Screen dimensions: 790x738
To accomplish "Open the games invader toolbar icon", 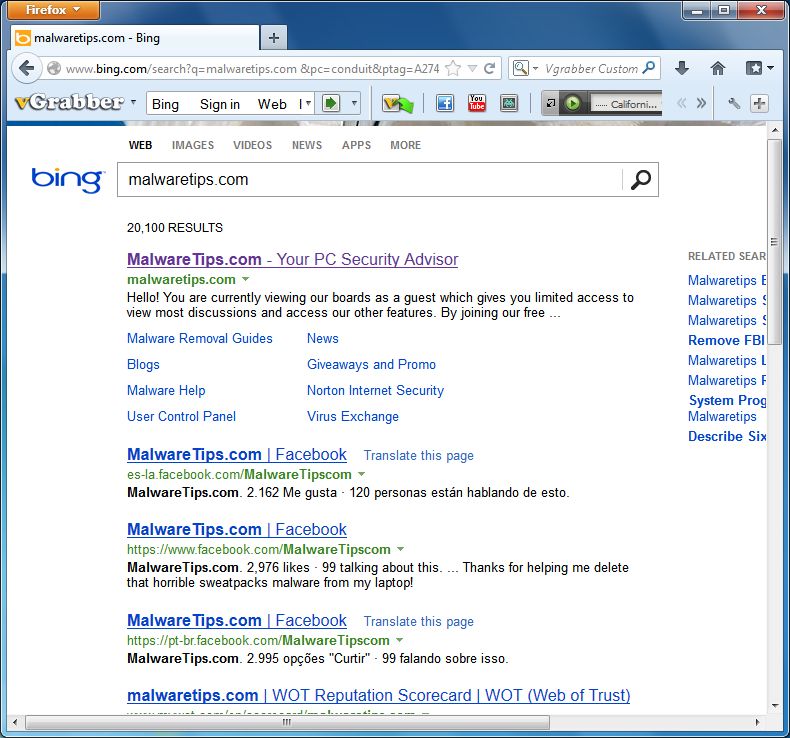I will [509, 104].
